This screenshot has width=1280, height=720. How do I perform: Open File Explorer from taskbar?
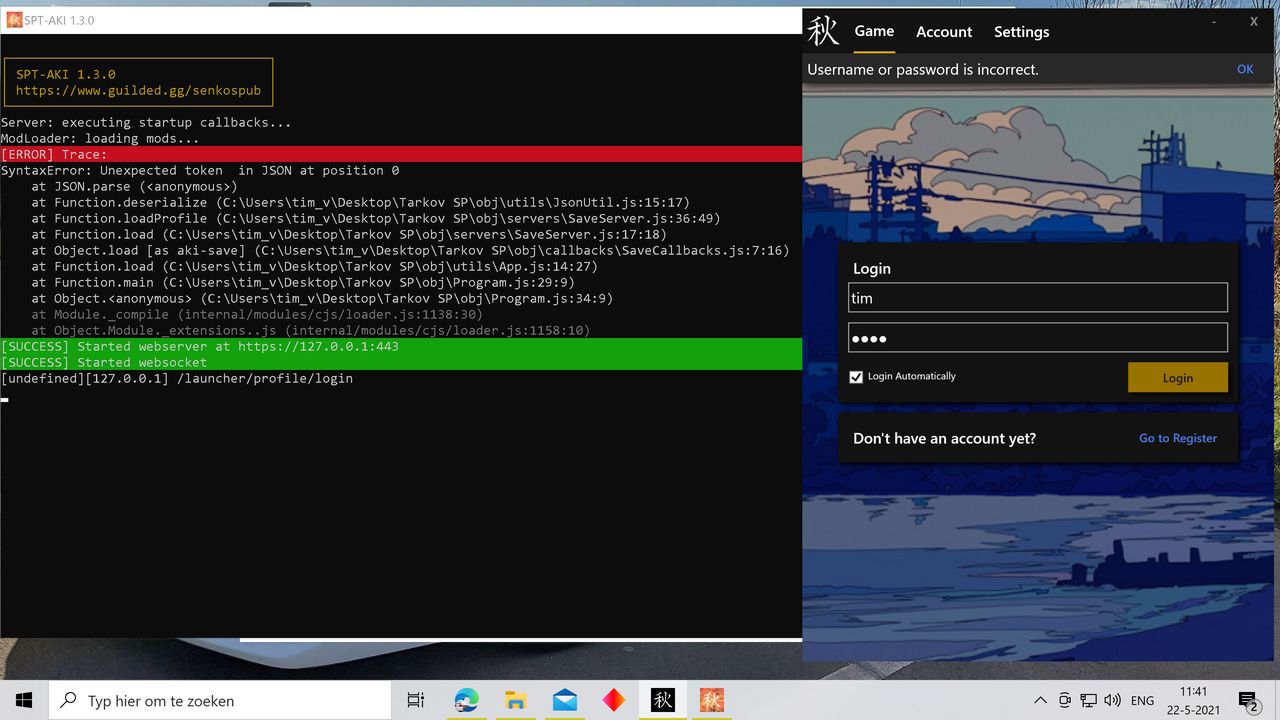(515, 701)
